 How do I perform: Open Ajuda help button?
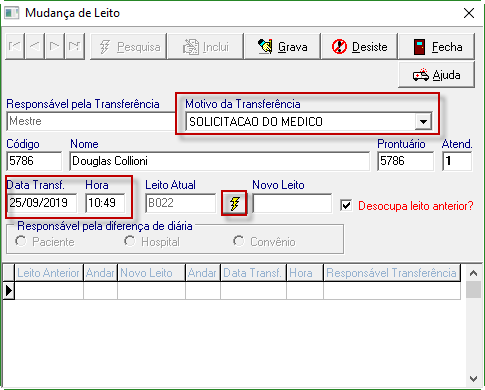pos(436,75)
